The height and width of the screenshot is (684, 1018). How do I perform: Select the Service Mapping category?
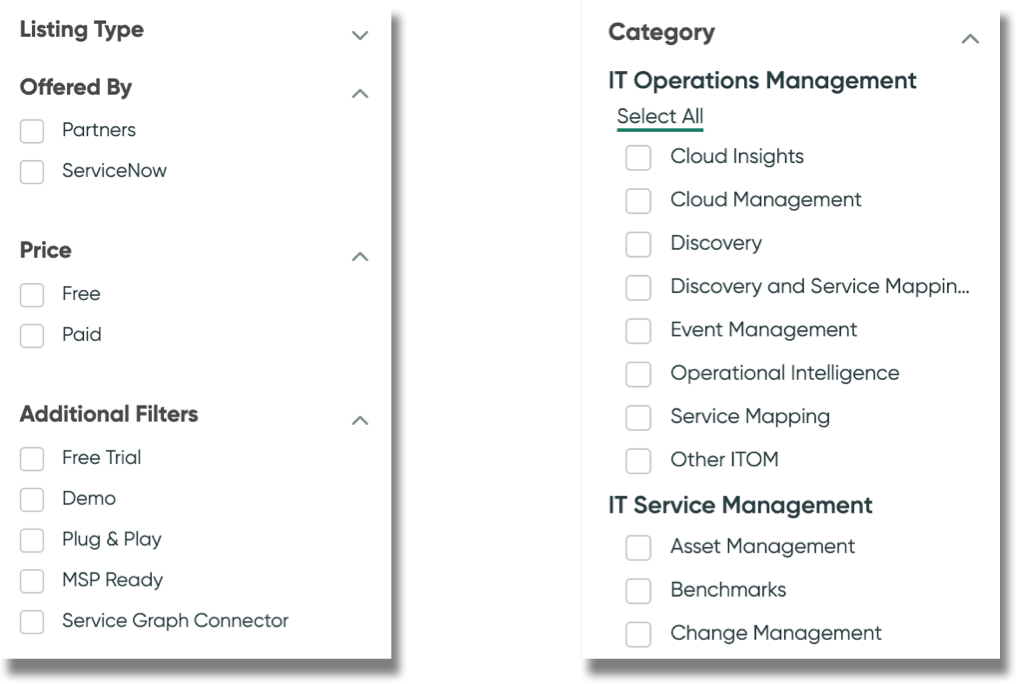638,416
